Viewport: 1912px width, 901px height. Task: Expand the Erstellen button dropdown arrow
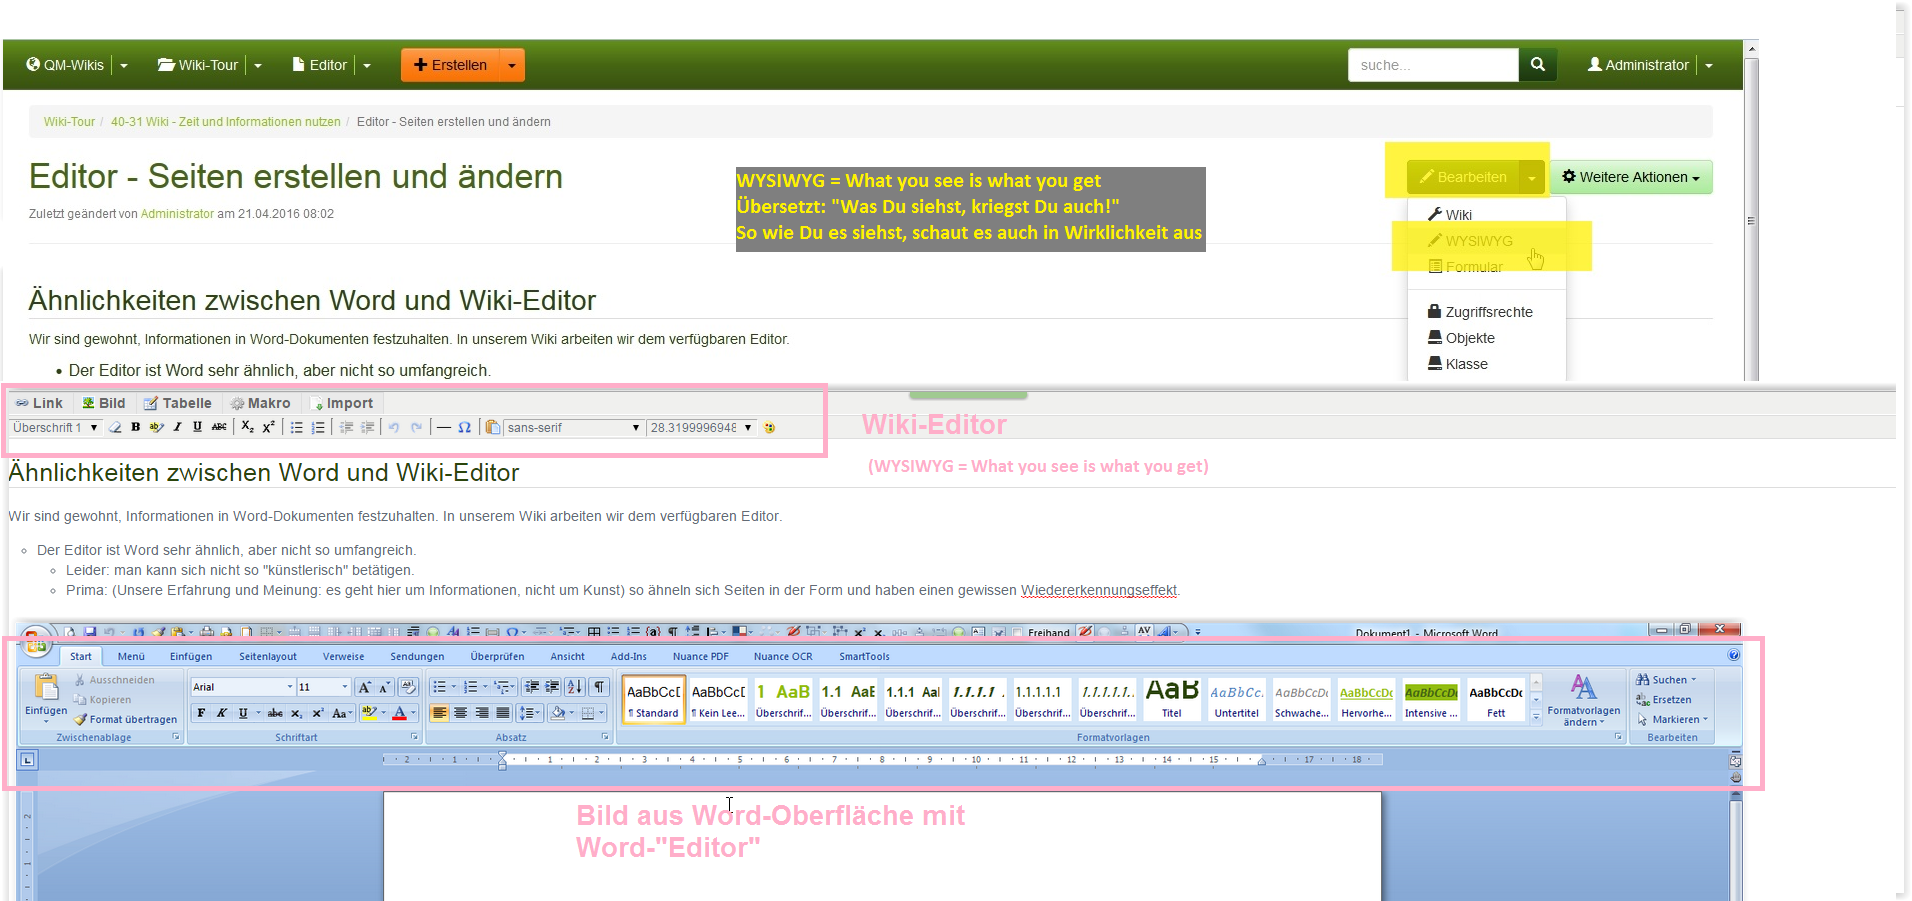pyautogui.click(x=511, y=65)
